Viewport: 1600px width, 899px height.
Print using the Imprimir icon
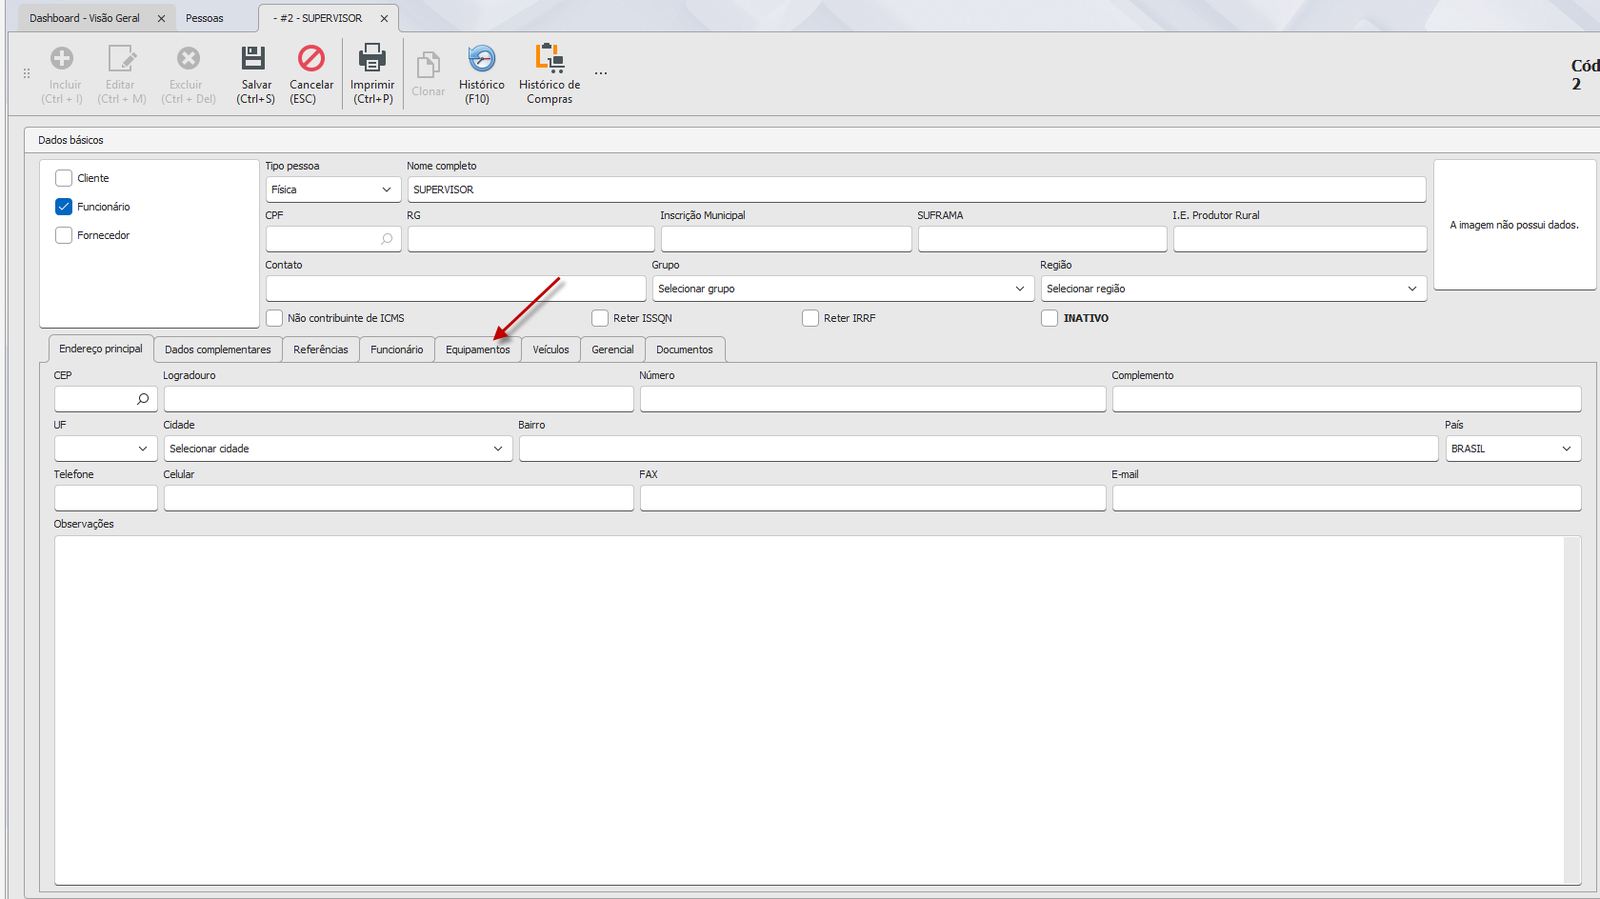(x=372, y=58)
